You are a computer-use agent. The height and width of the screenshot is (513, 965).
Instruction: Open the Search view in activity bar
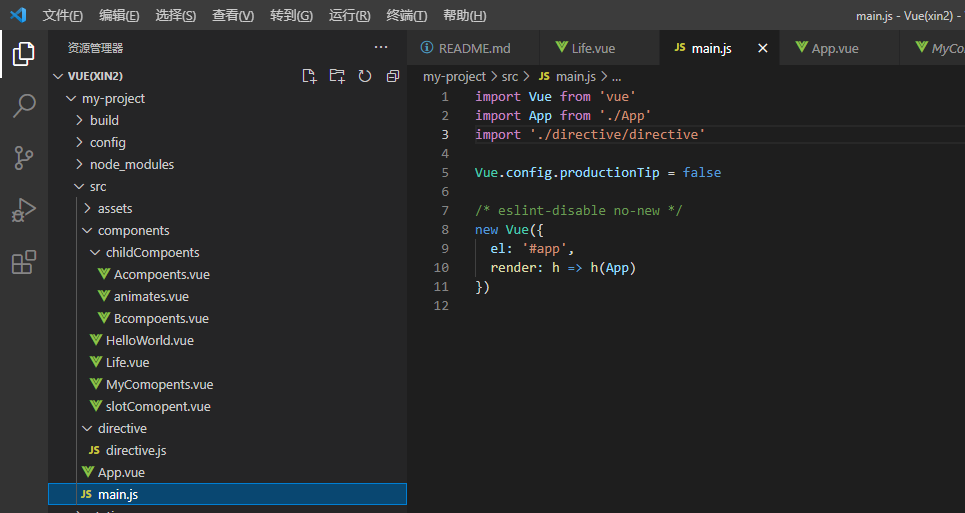[x=23, y=106]
